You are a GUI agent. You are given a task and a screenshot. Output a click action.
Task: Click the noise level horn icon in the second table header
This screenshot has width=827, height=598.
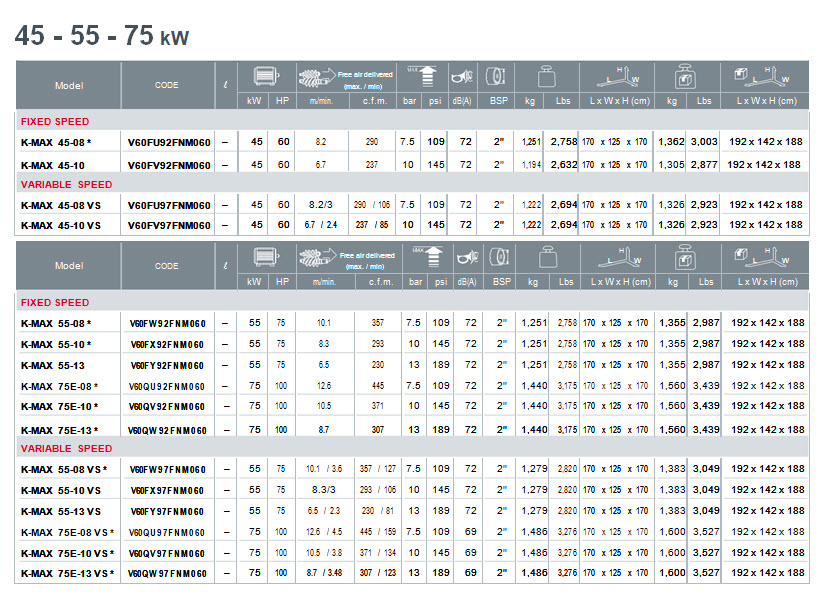click(x=467, y=257)
